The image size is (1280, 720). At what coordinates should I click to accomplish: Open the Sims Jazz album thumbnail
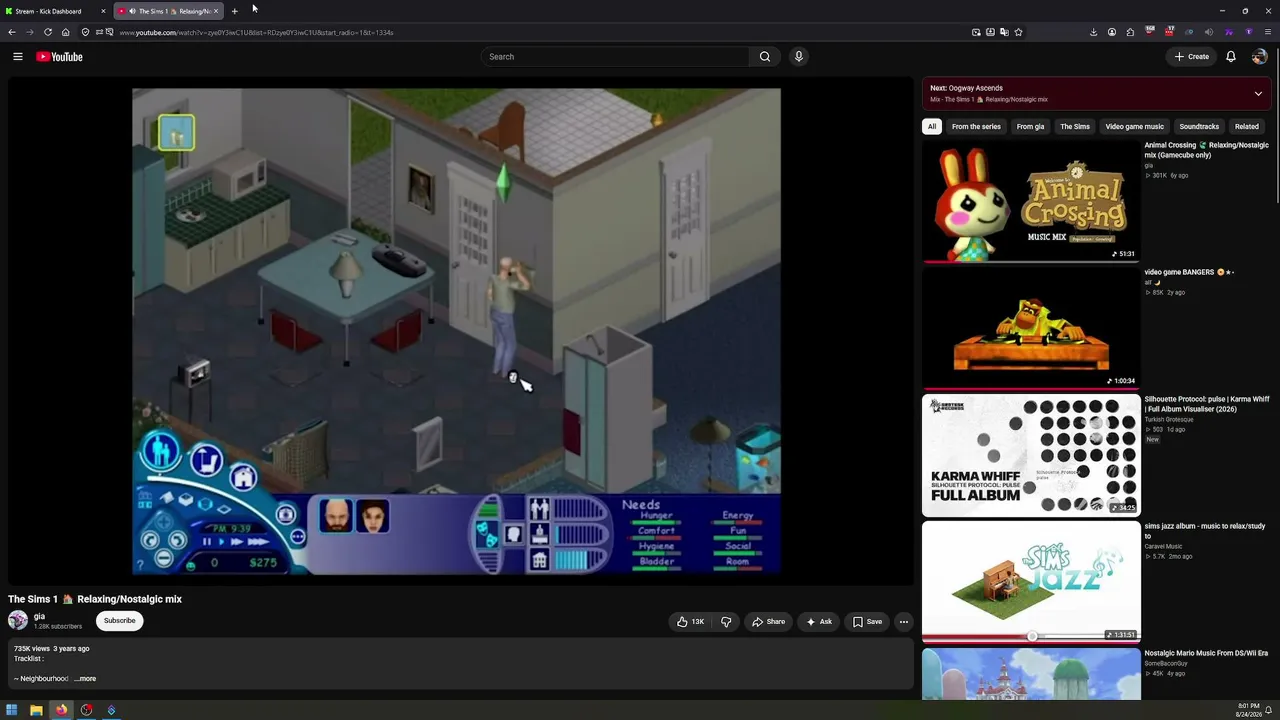coord(1031,582)
